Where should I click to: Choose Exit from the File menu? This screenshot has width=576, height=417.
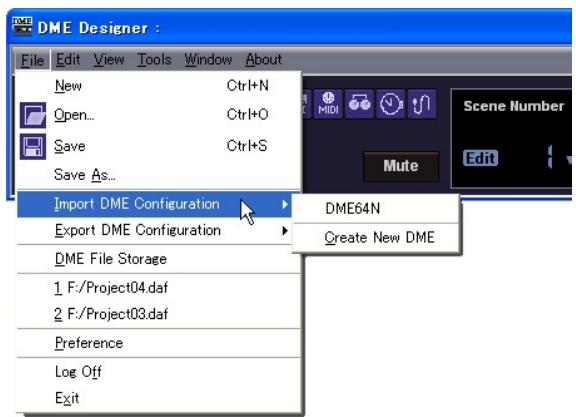pos(159,398)
